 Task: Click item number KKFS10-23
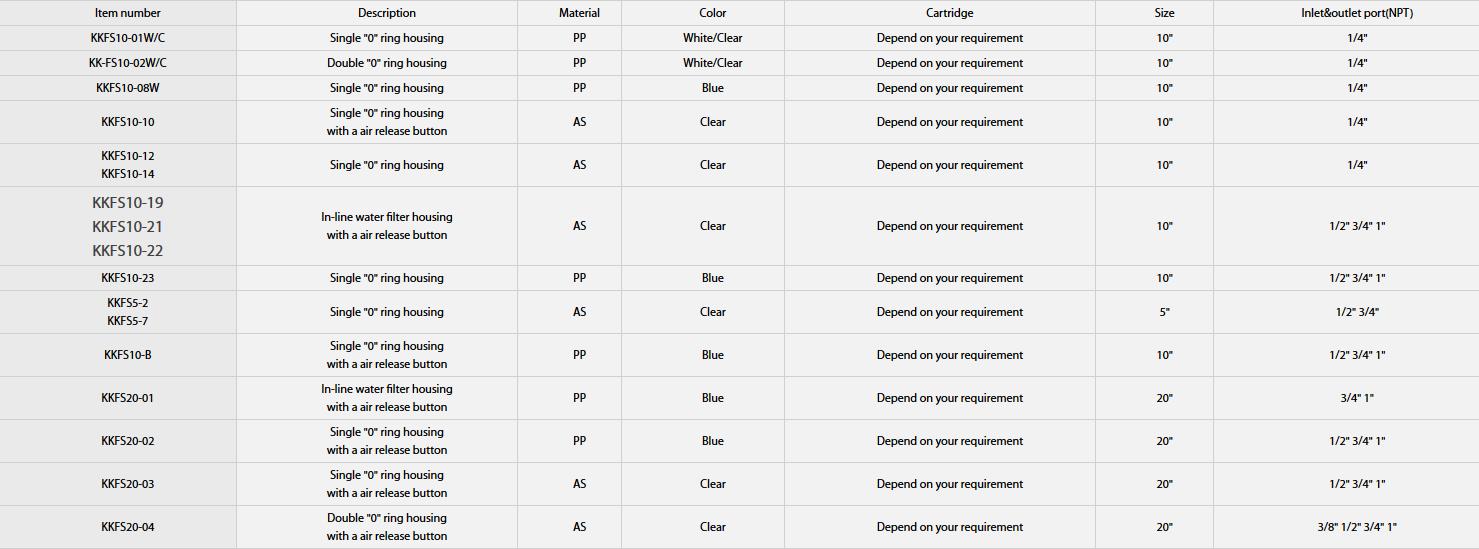128,278
